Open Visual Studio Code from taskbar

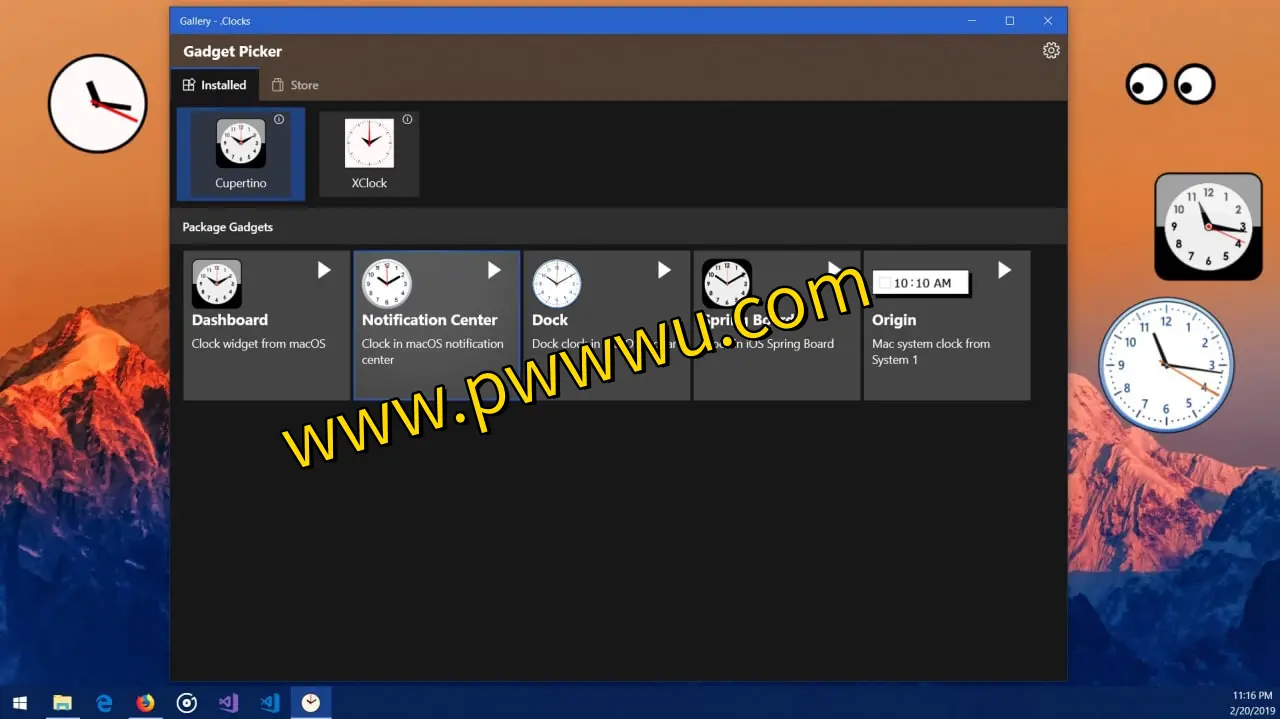tap(269, 703)
